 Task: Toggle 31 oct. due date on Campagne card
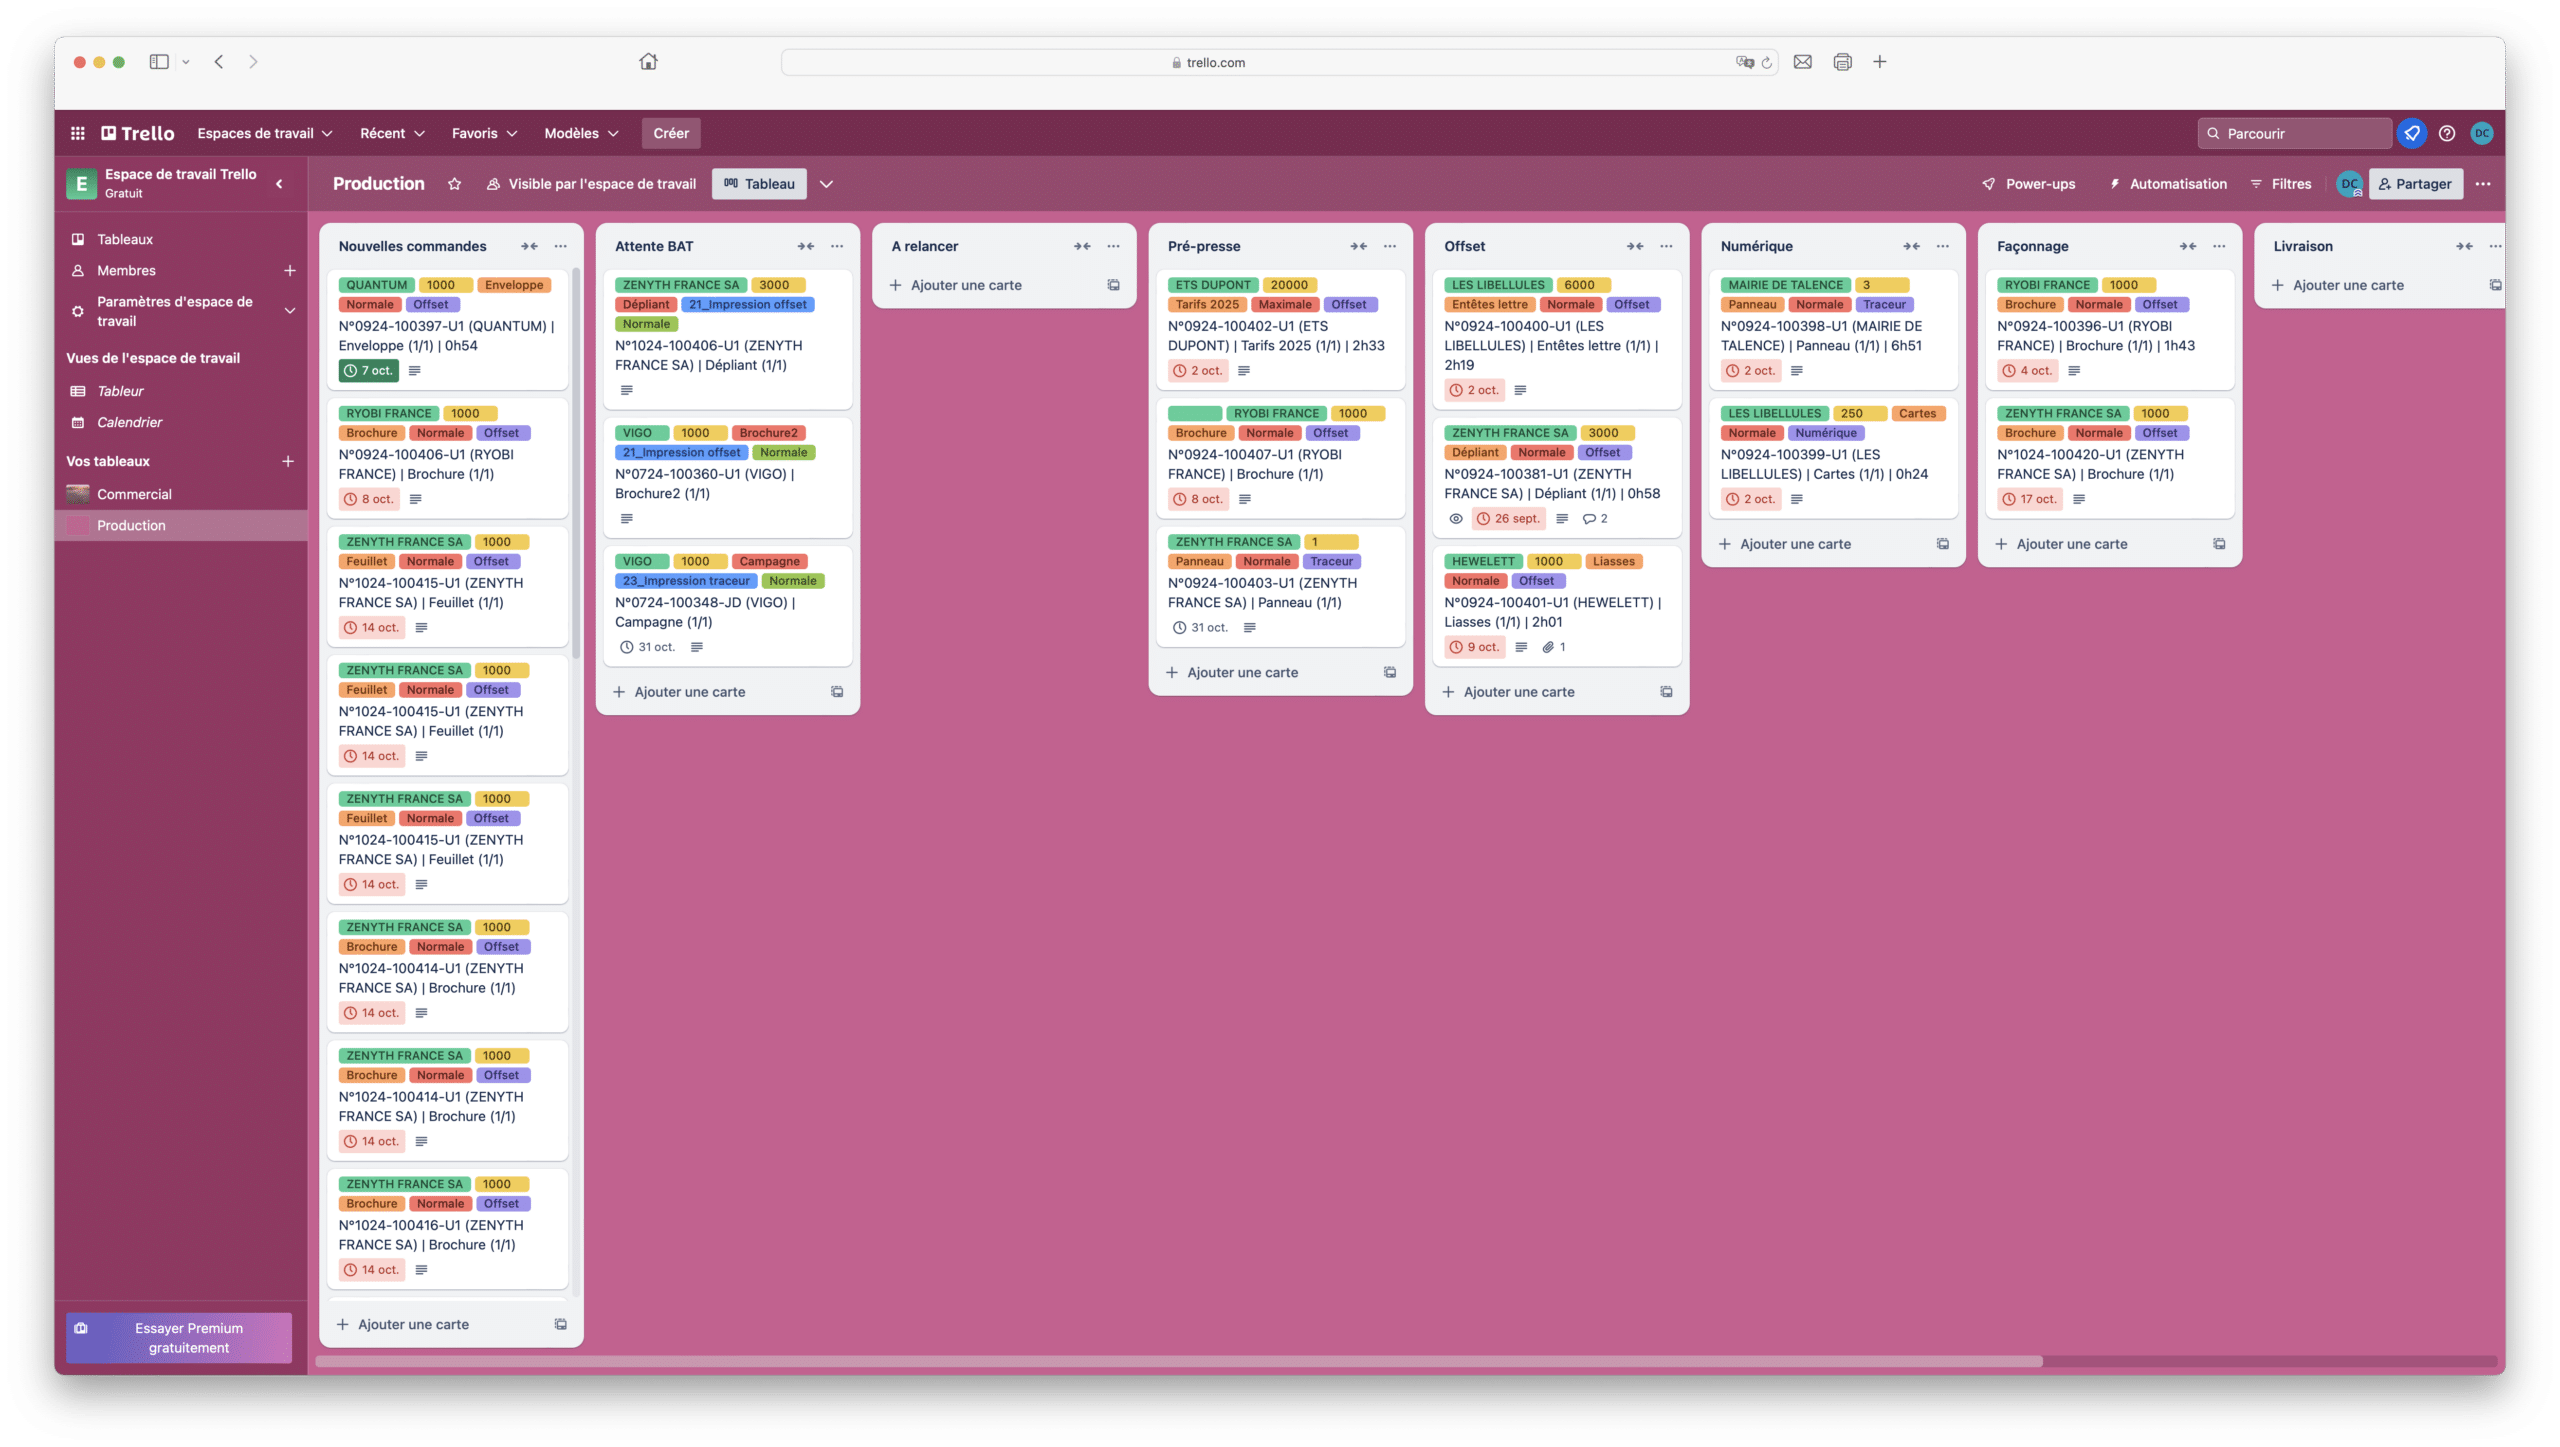coord(647,647)
